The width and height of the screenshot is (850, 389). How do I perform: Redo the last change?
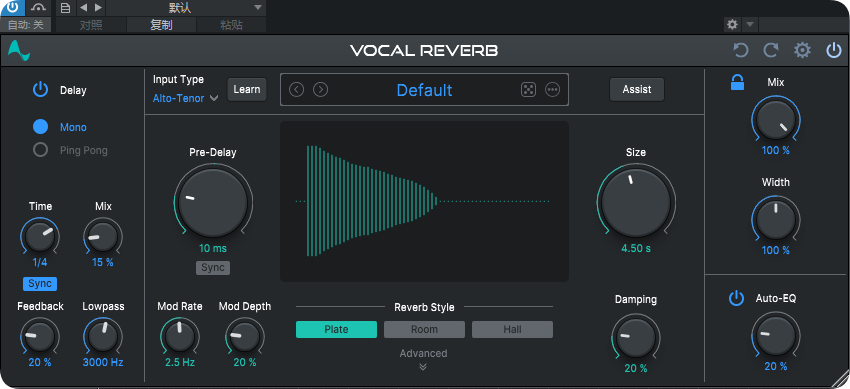click(771, 50)
